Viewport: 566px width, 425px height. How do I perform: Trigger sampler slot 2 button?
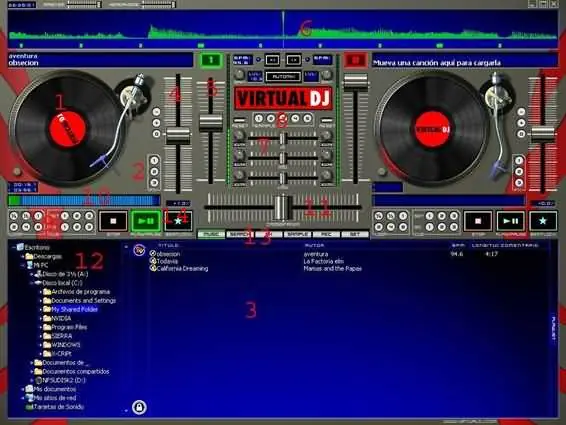270,118
